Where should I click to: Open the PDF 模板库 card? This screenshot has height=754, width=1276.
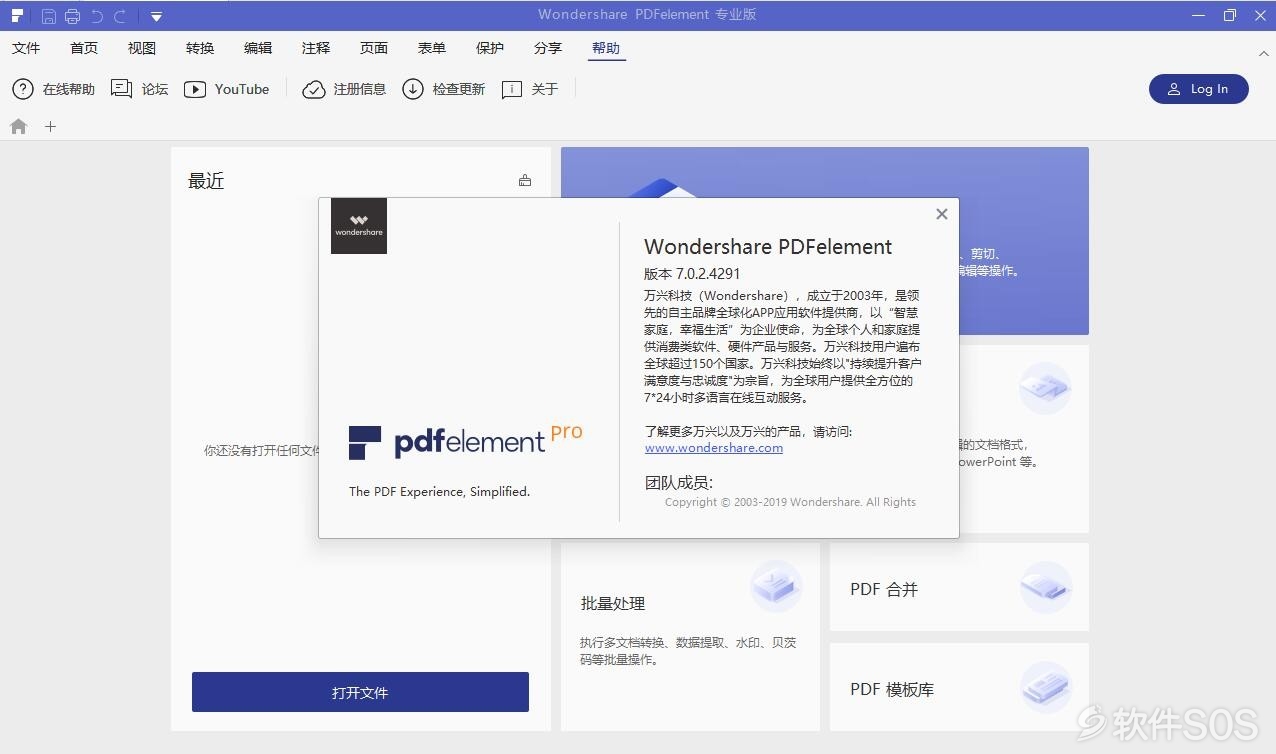[959, 687]
